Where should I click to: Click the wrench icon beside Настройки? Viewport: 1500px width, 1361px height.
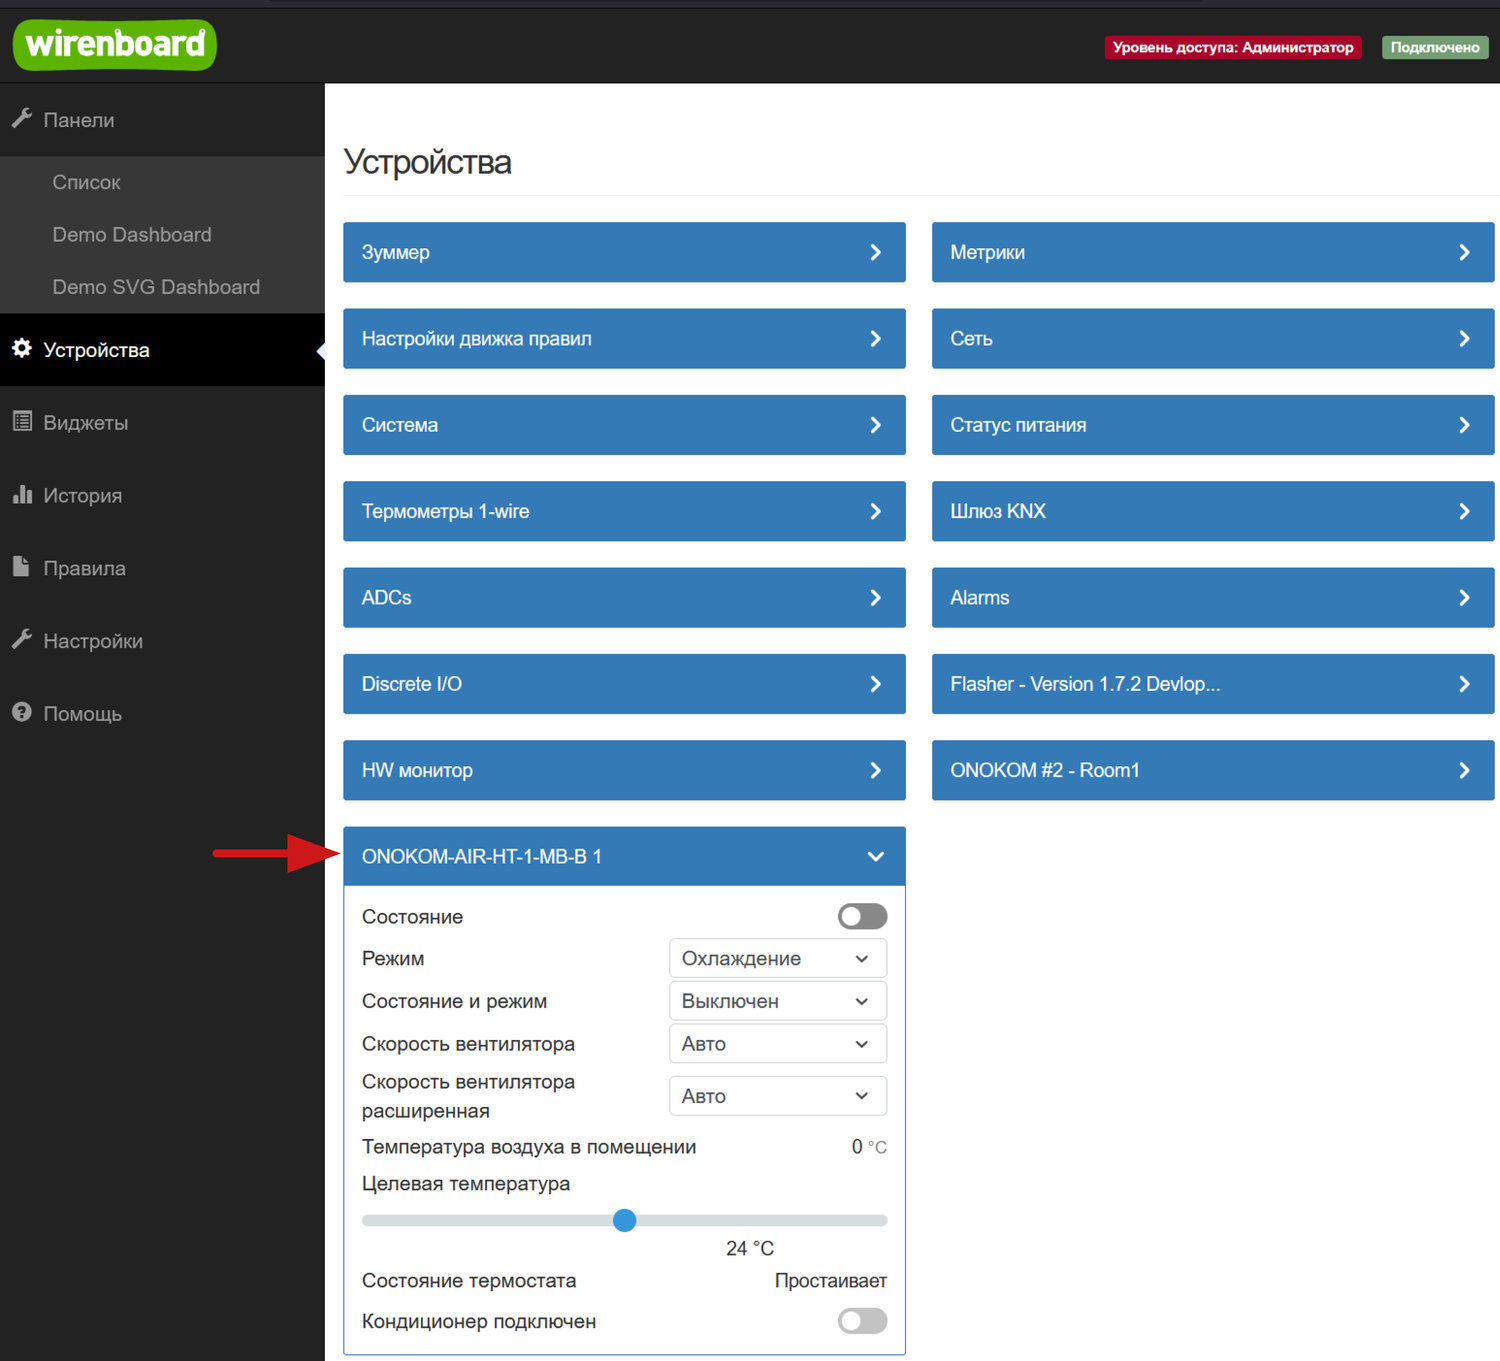point(22,640)
